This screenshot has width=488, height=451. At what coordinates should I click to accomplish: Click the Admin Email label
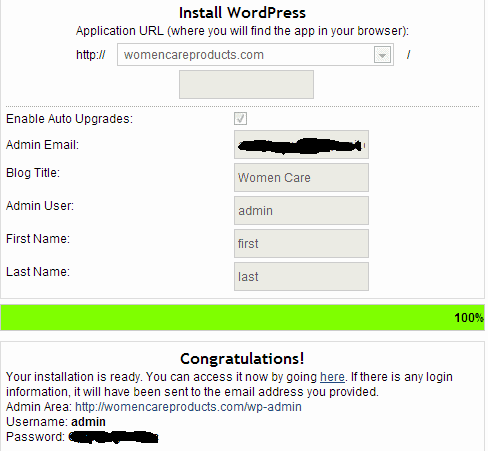click(42, 145)
